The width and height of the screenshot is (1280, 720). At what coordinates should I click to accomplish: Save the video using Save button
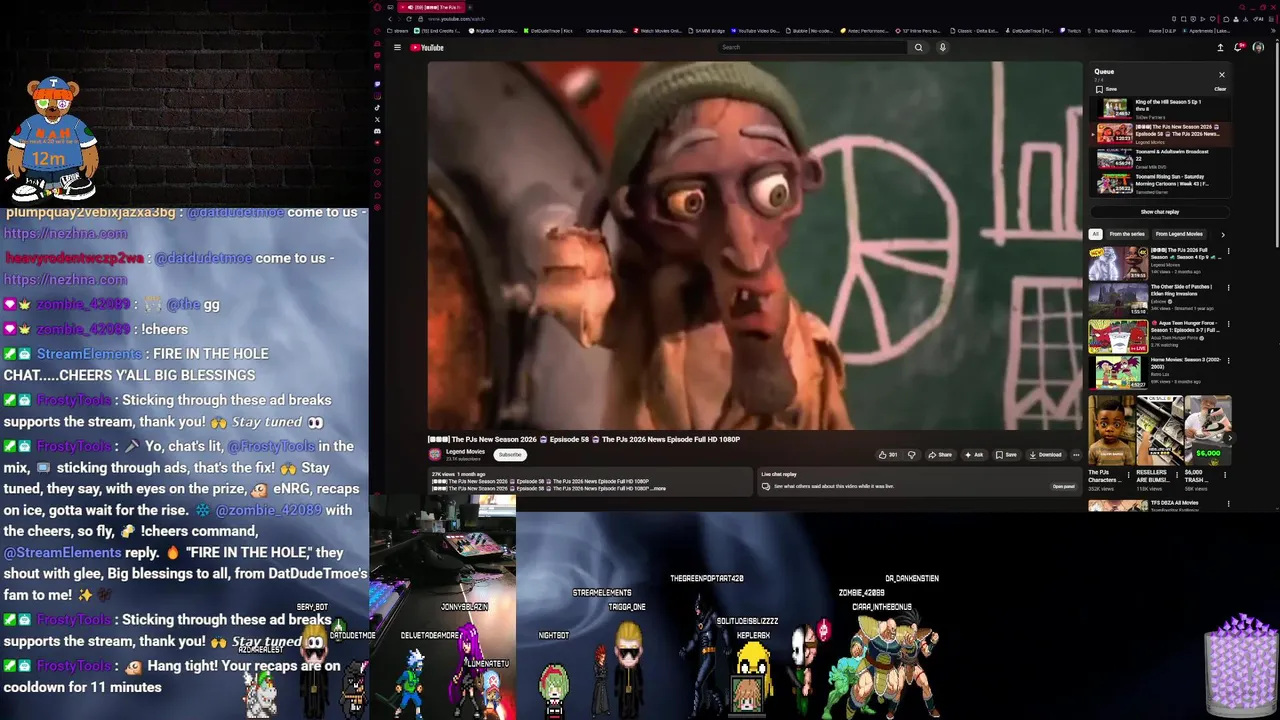[x=1006, y=455]
